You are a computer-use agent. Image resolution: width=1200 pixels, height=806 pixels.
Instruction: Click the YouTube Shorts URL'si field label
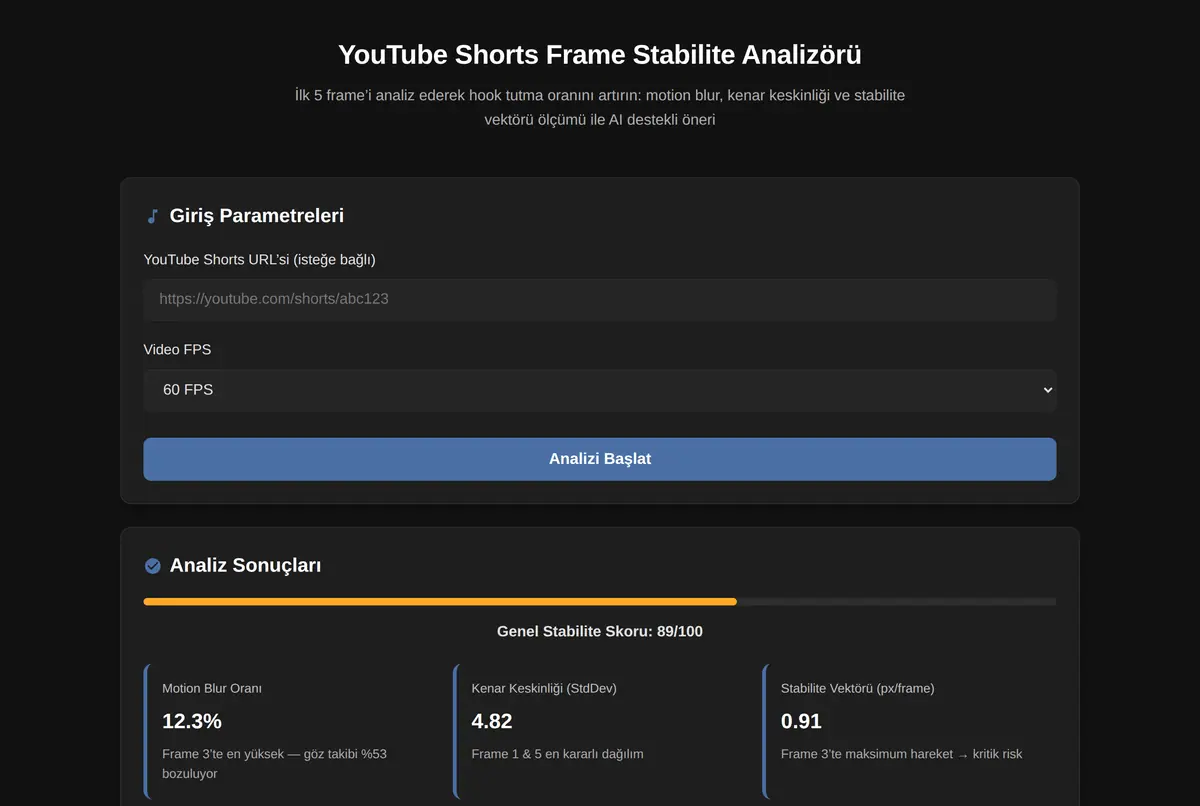(260, 260)
